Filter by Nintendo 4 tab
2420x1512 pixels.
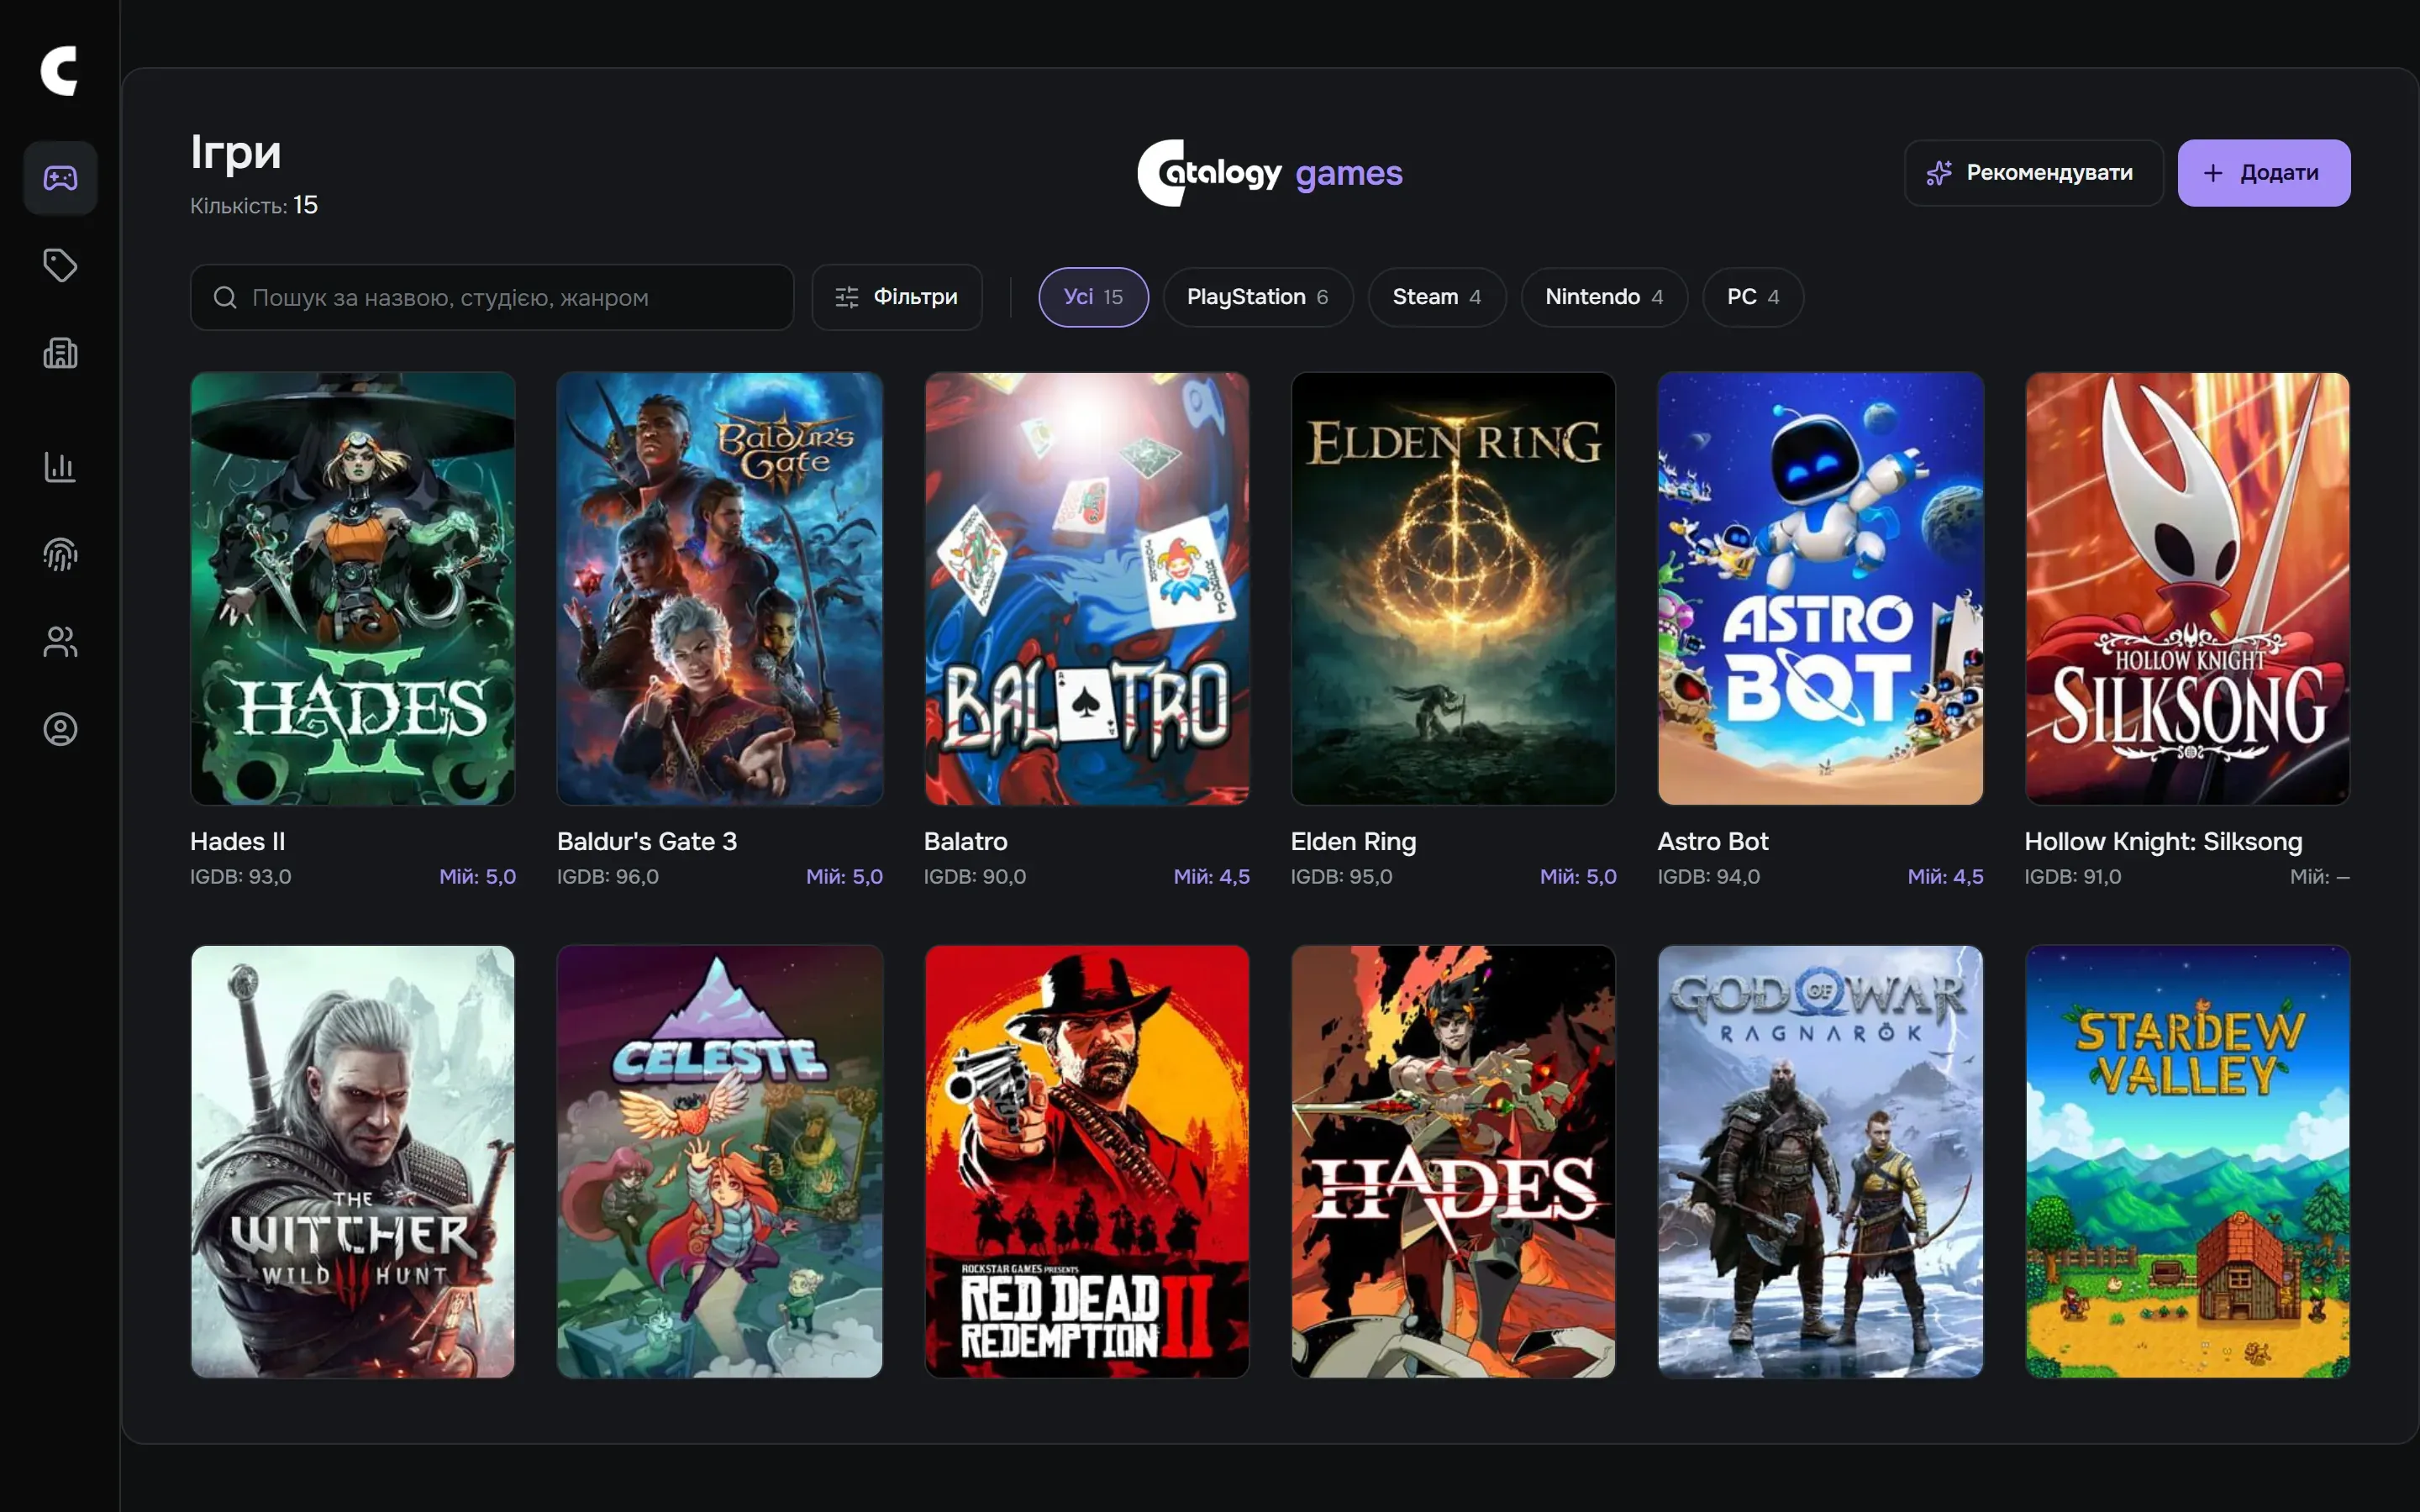coord(1604,297)
